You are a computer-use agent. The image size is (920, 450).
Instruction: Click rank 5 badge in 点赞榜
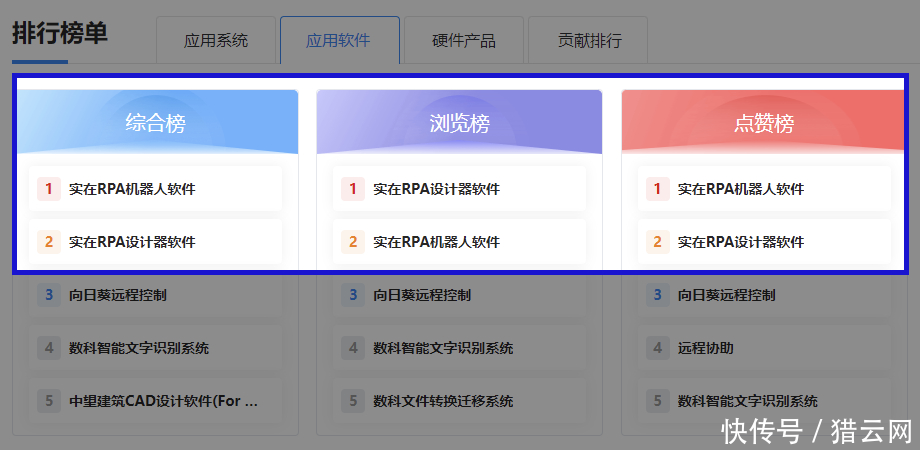click(x=657, y=401)
